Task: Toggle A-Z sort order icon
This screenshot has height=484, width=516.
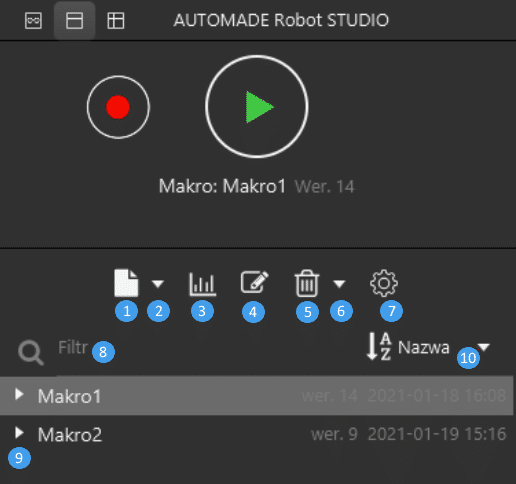Action: coord(379,347)
